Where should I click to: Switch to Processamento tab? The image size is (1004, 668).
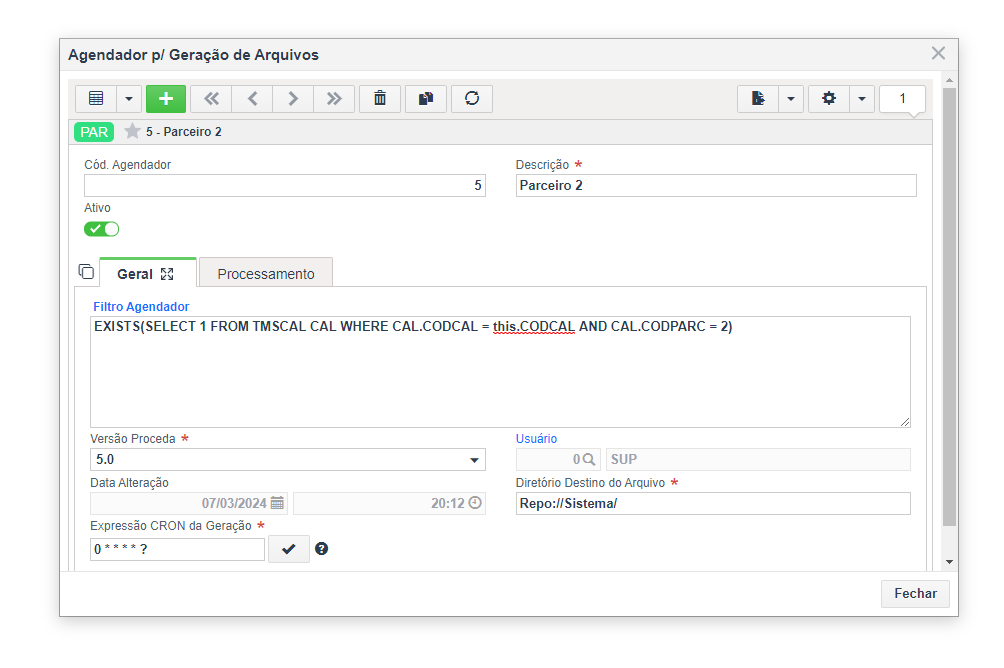click(x=266, y=274)
